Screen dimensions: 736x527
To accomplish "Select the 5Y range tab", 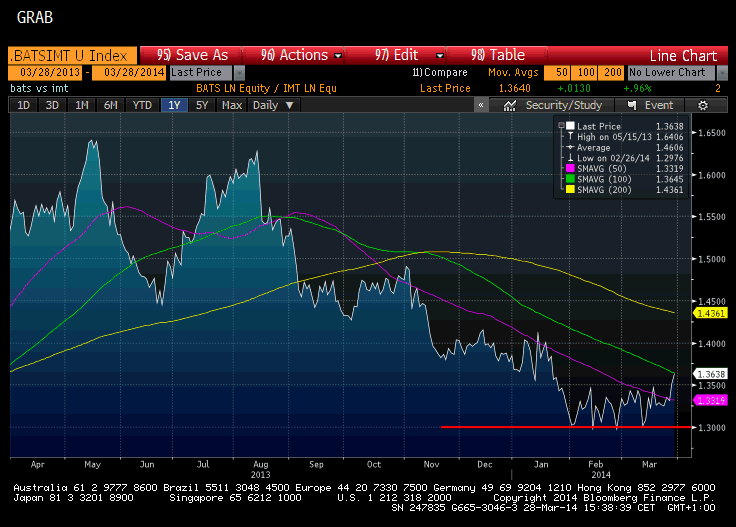I will click(x=202, y=105).
